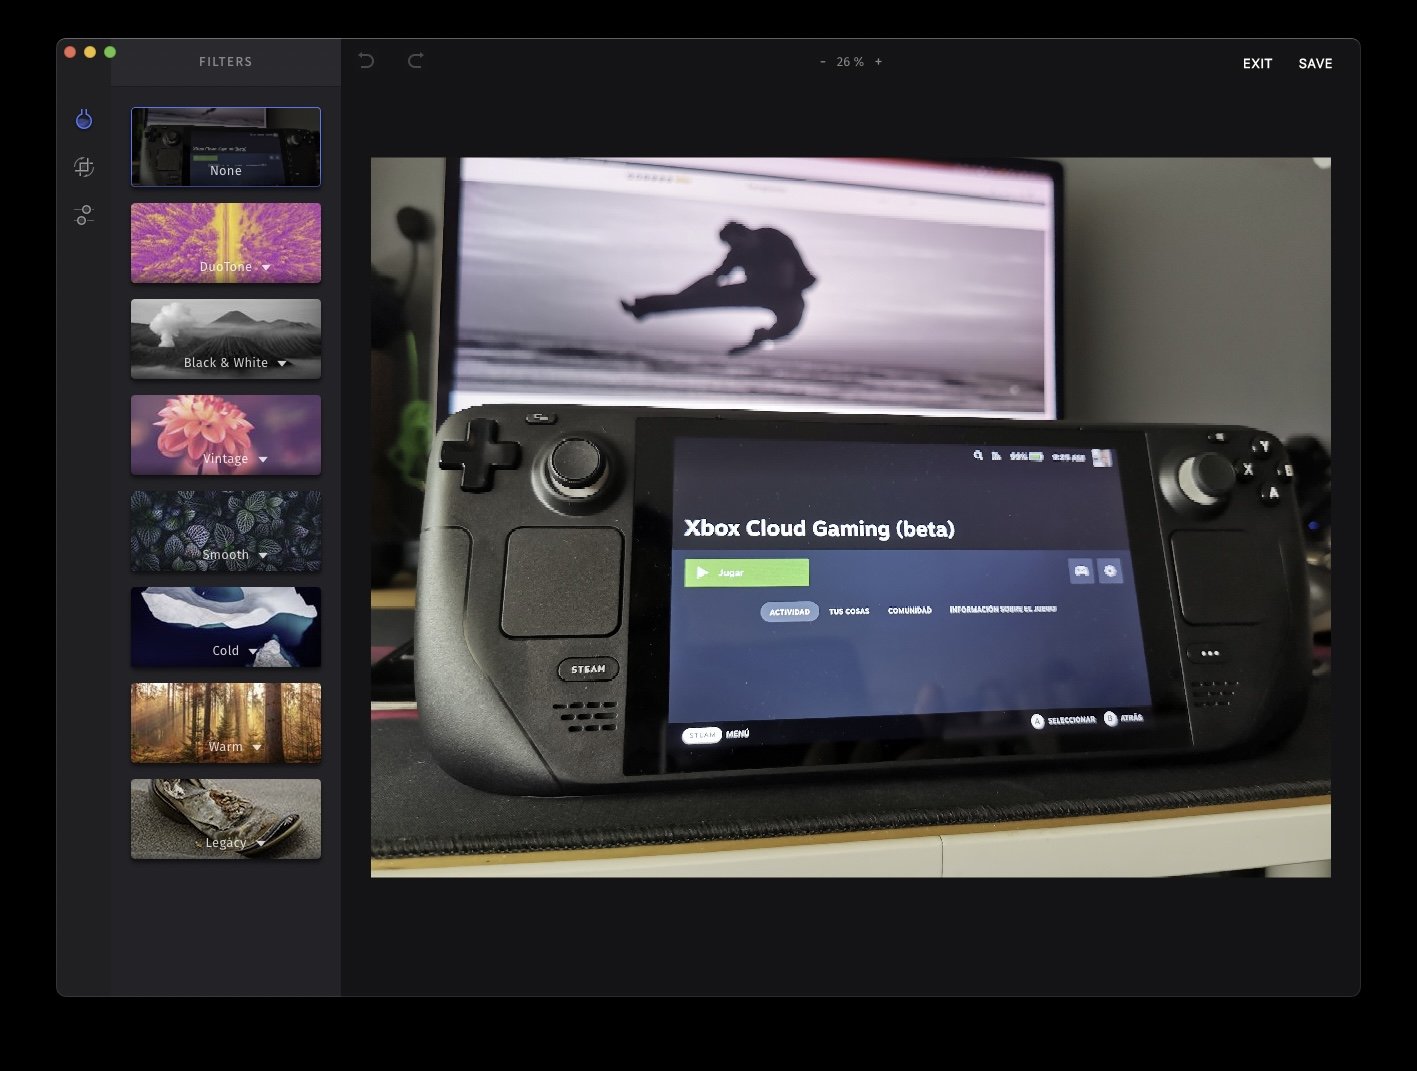
Task: Zoom out with the minus button
Action: point(823,62)
